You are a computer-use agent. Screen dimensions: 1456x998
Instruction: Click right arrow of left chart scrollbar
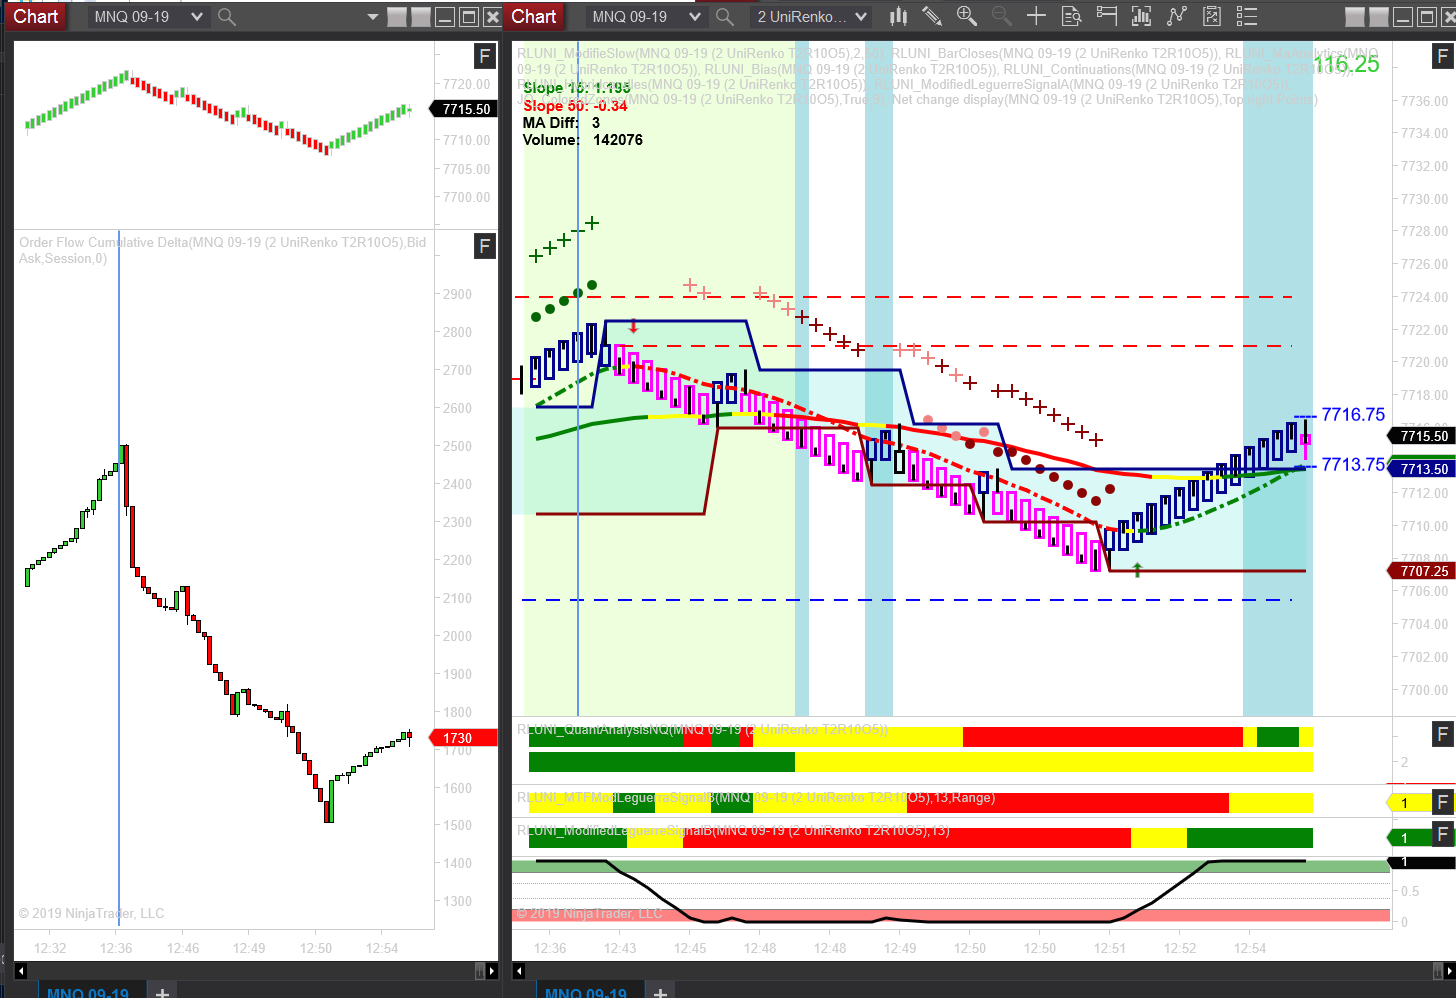coord(492,970)
